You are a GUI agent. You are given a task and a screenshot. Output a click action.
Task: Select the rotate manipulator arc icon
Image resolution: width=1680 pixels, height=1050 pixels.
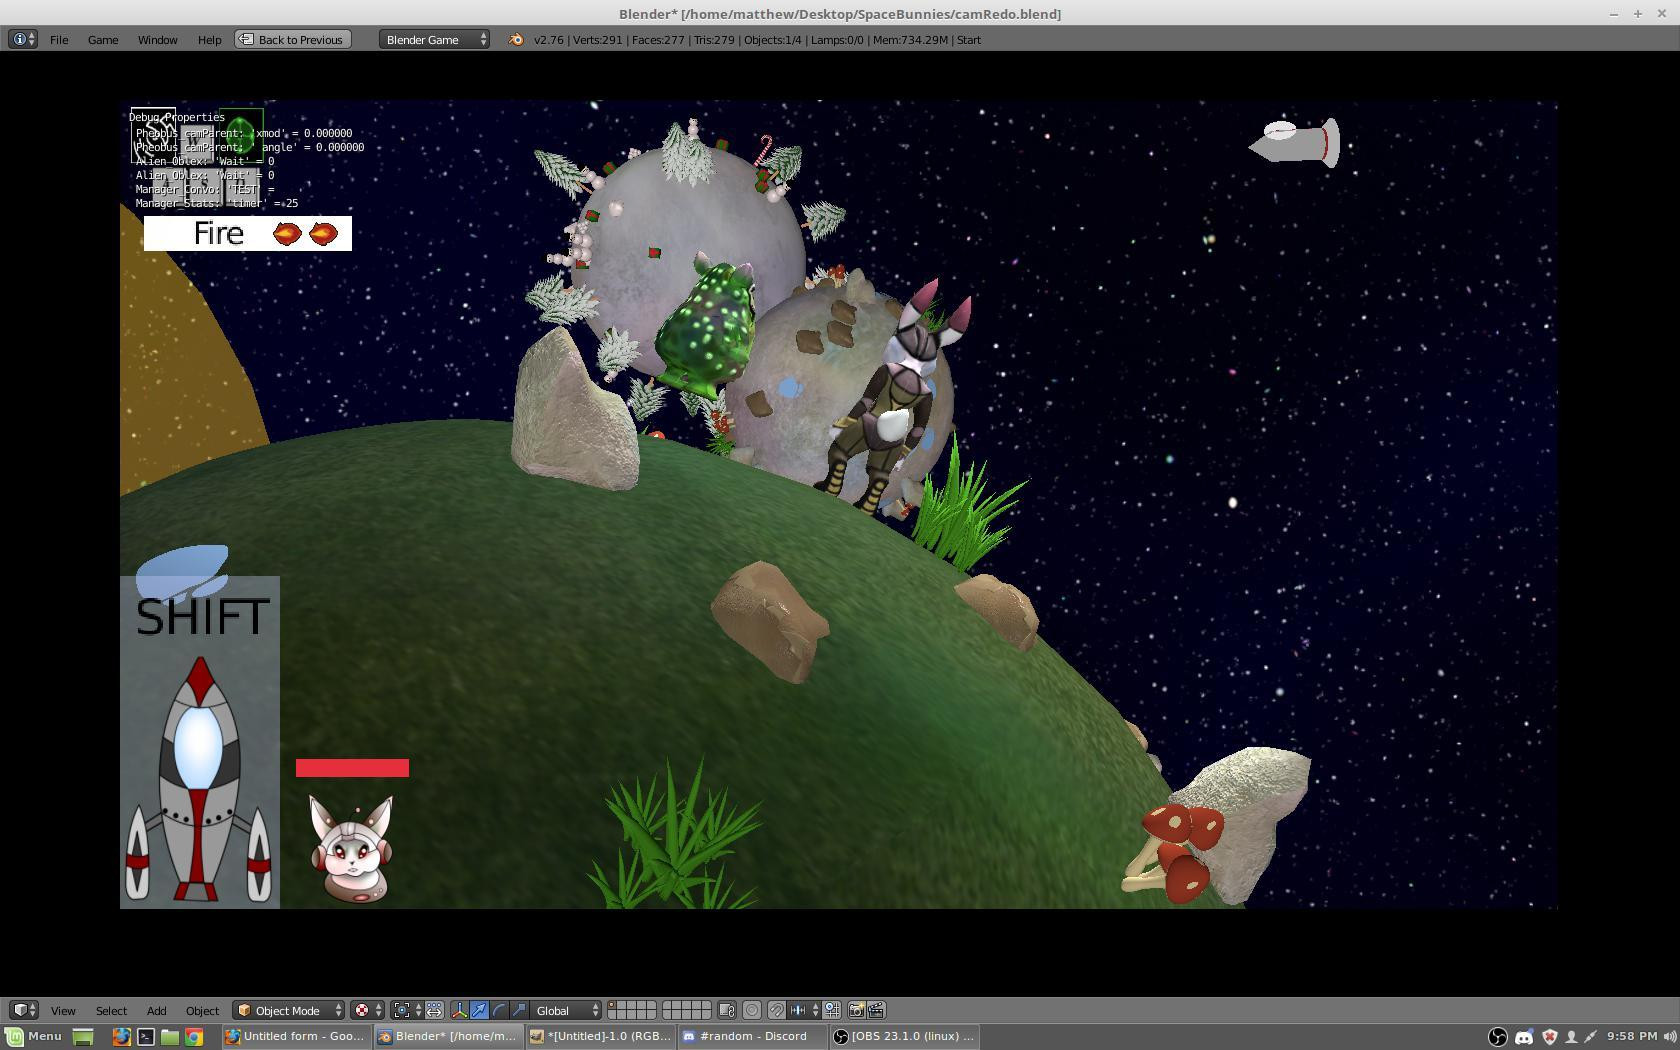pyautogui.click(x=499, y=1010)
